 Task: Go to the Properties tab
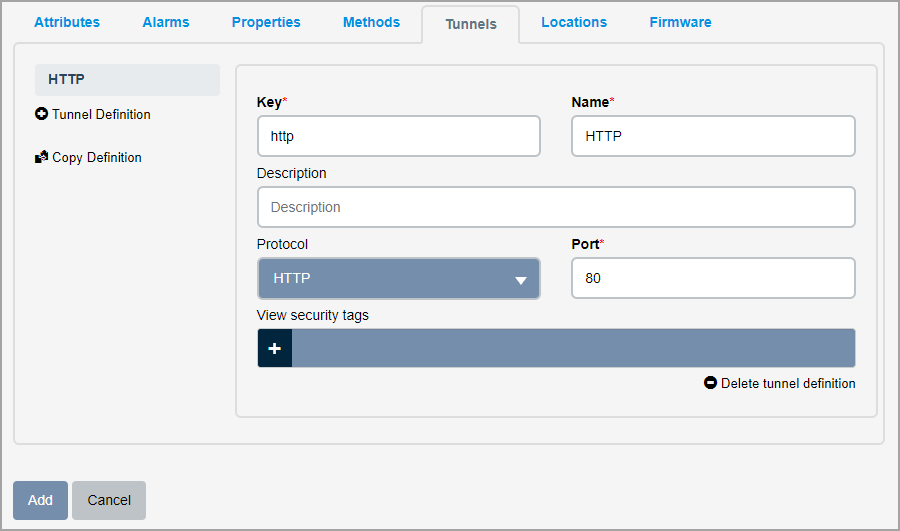click(266, 22)
